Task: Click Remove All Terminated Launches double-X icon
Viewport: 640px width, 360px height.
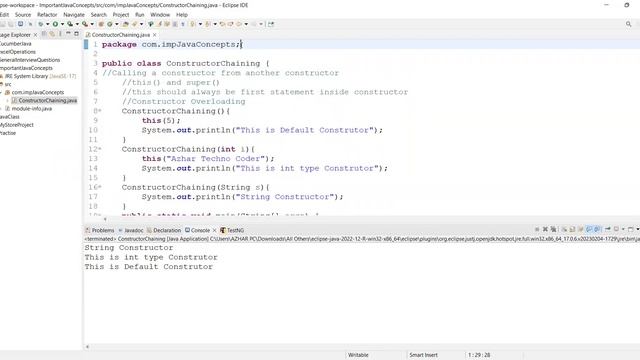Action: click(x=553, y=229)
